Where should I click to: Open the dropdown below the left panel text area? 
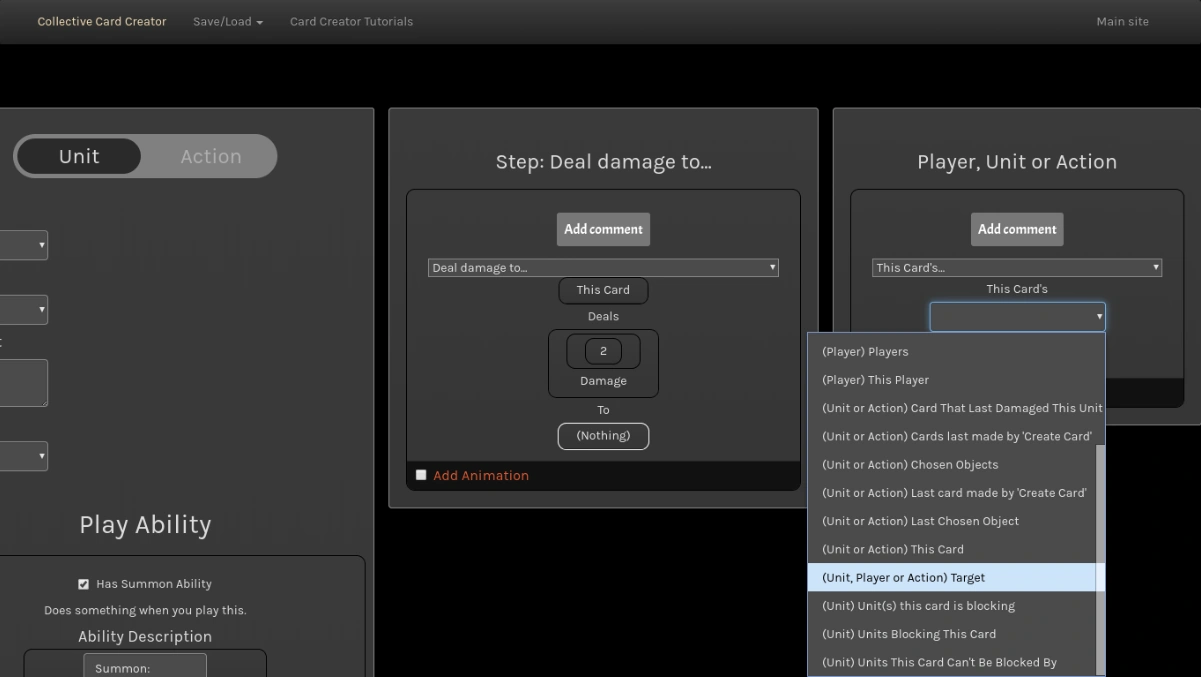(x=24, y=456)
